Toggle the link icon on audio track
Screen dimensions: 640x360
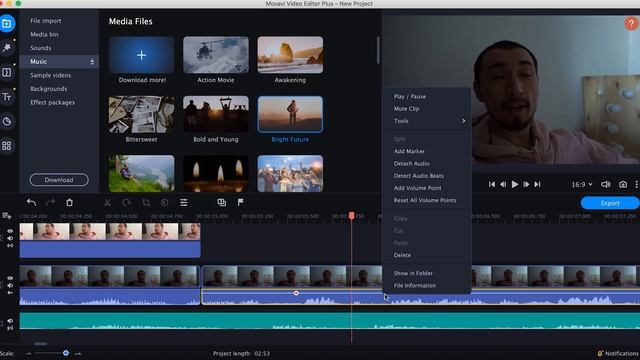tap(10, 328)
